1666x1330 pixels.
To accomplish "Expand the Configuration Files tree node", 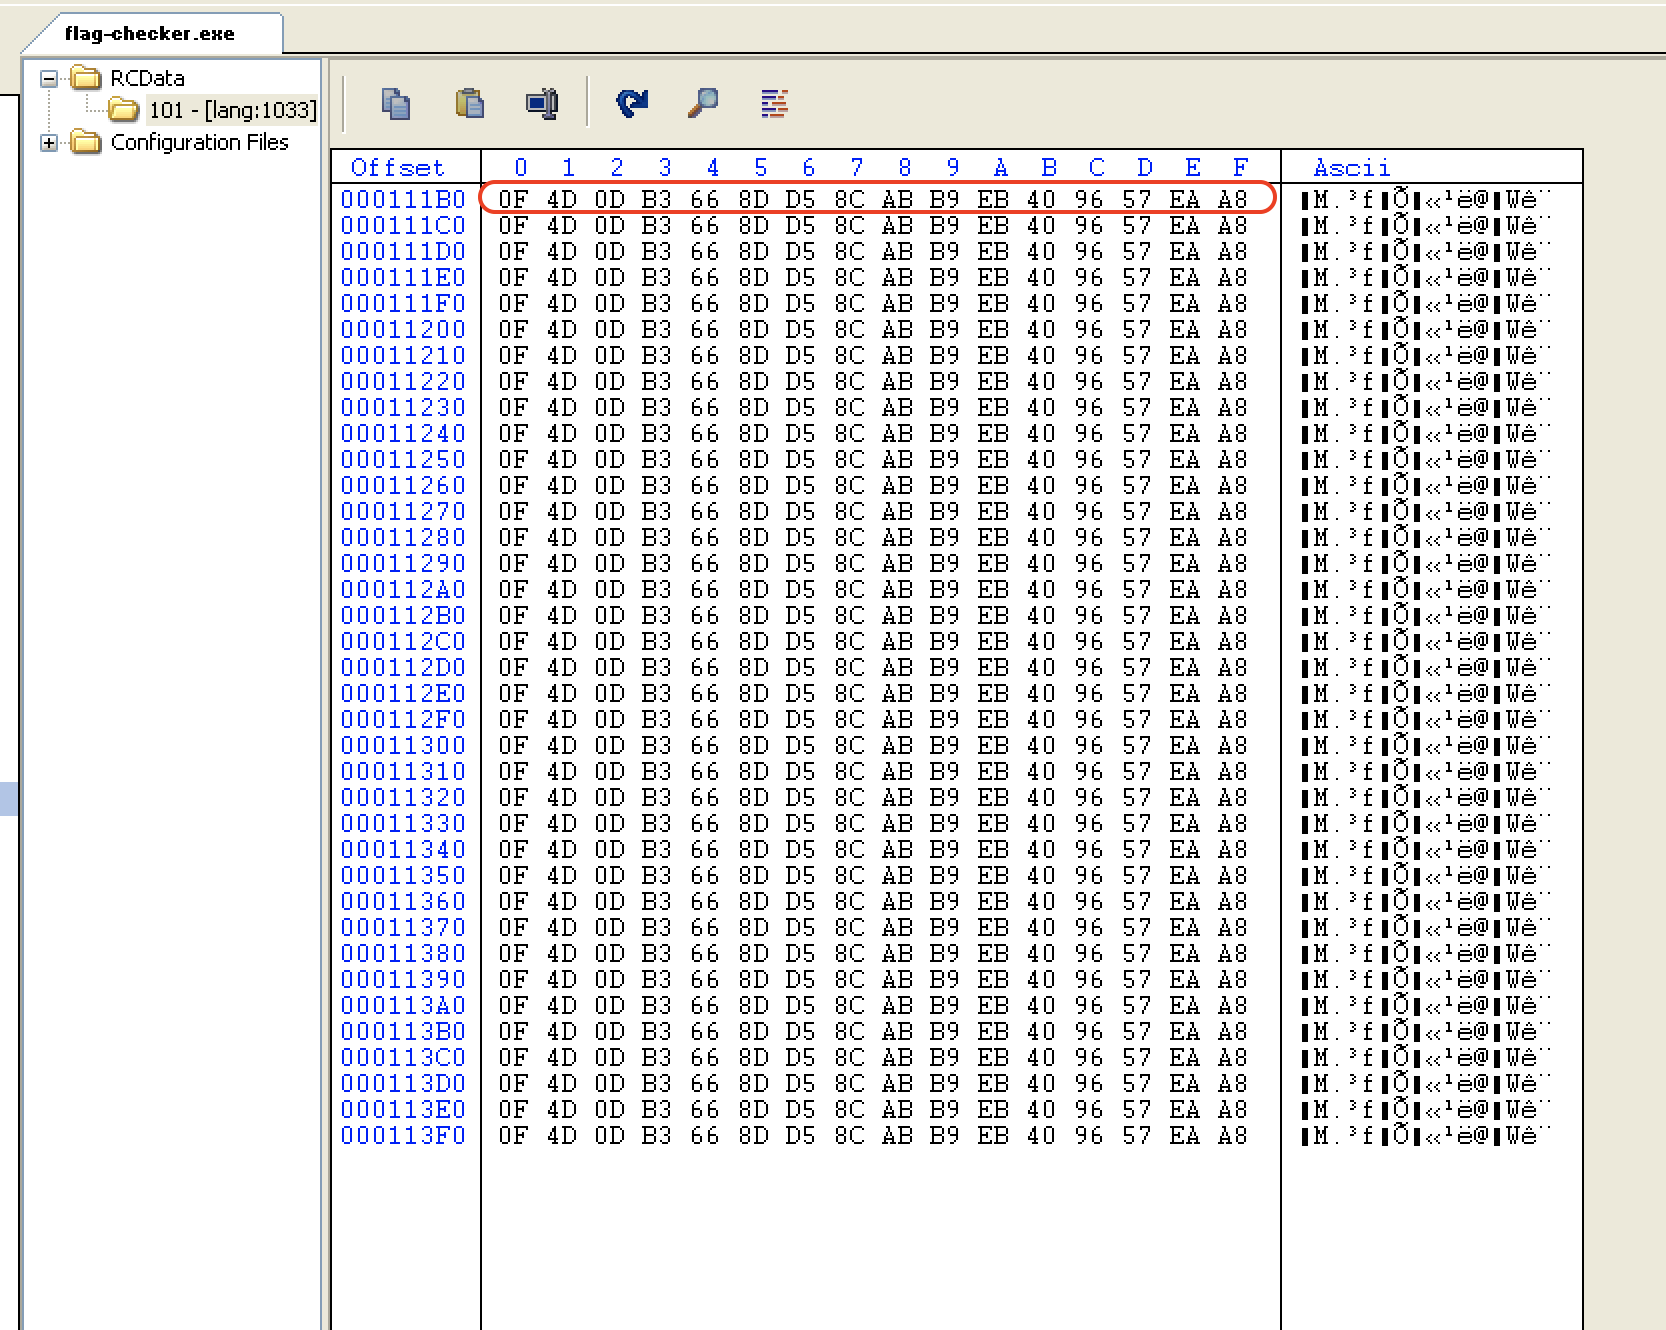I will pos(48,142).
